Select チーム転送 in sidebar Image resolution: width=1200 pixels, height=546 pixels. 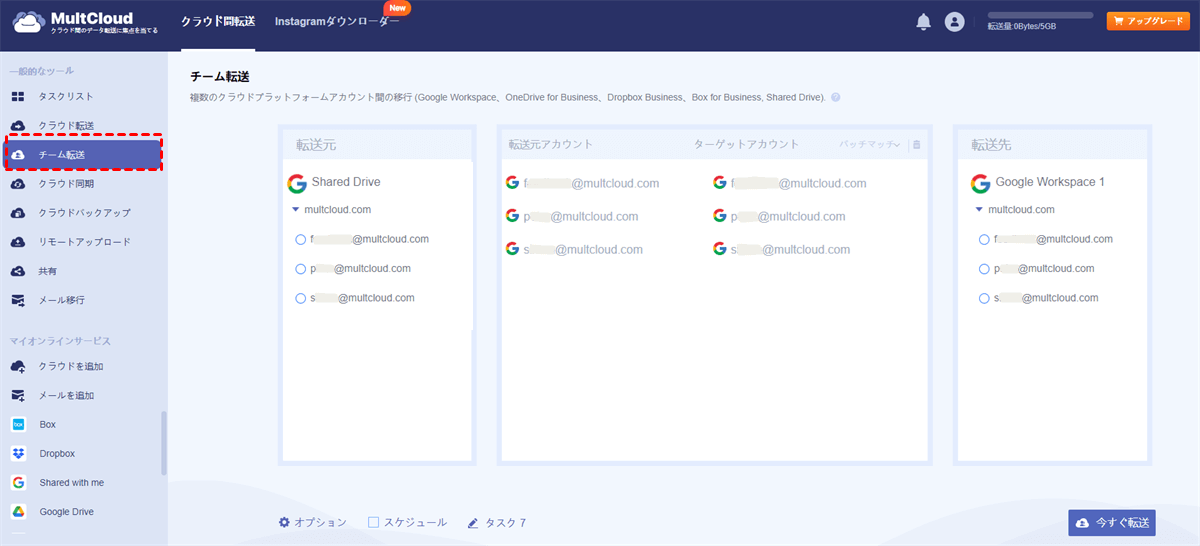(x=84, y=155)
